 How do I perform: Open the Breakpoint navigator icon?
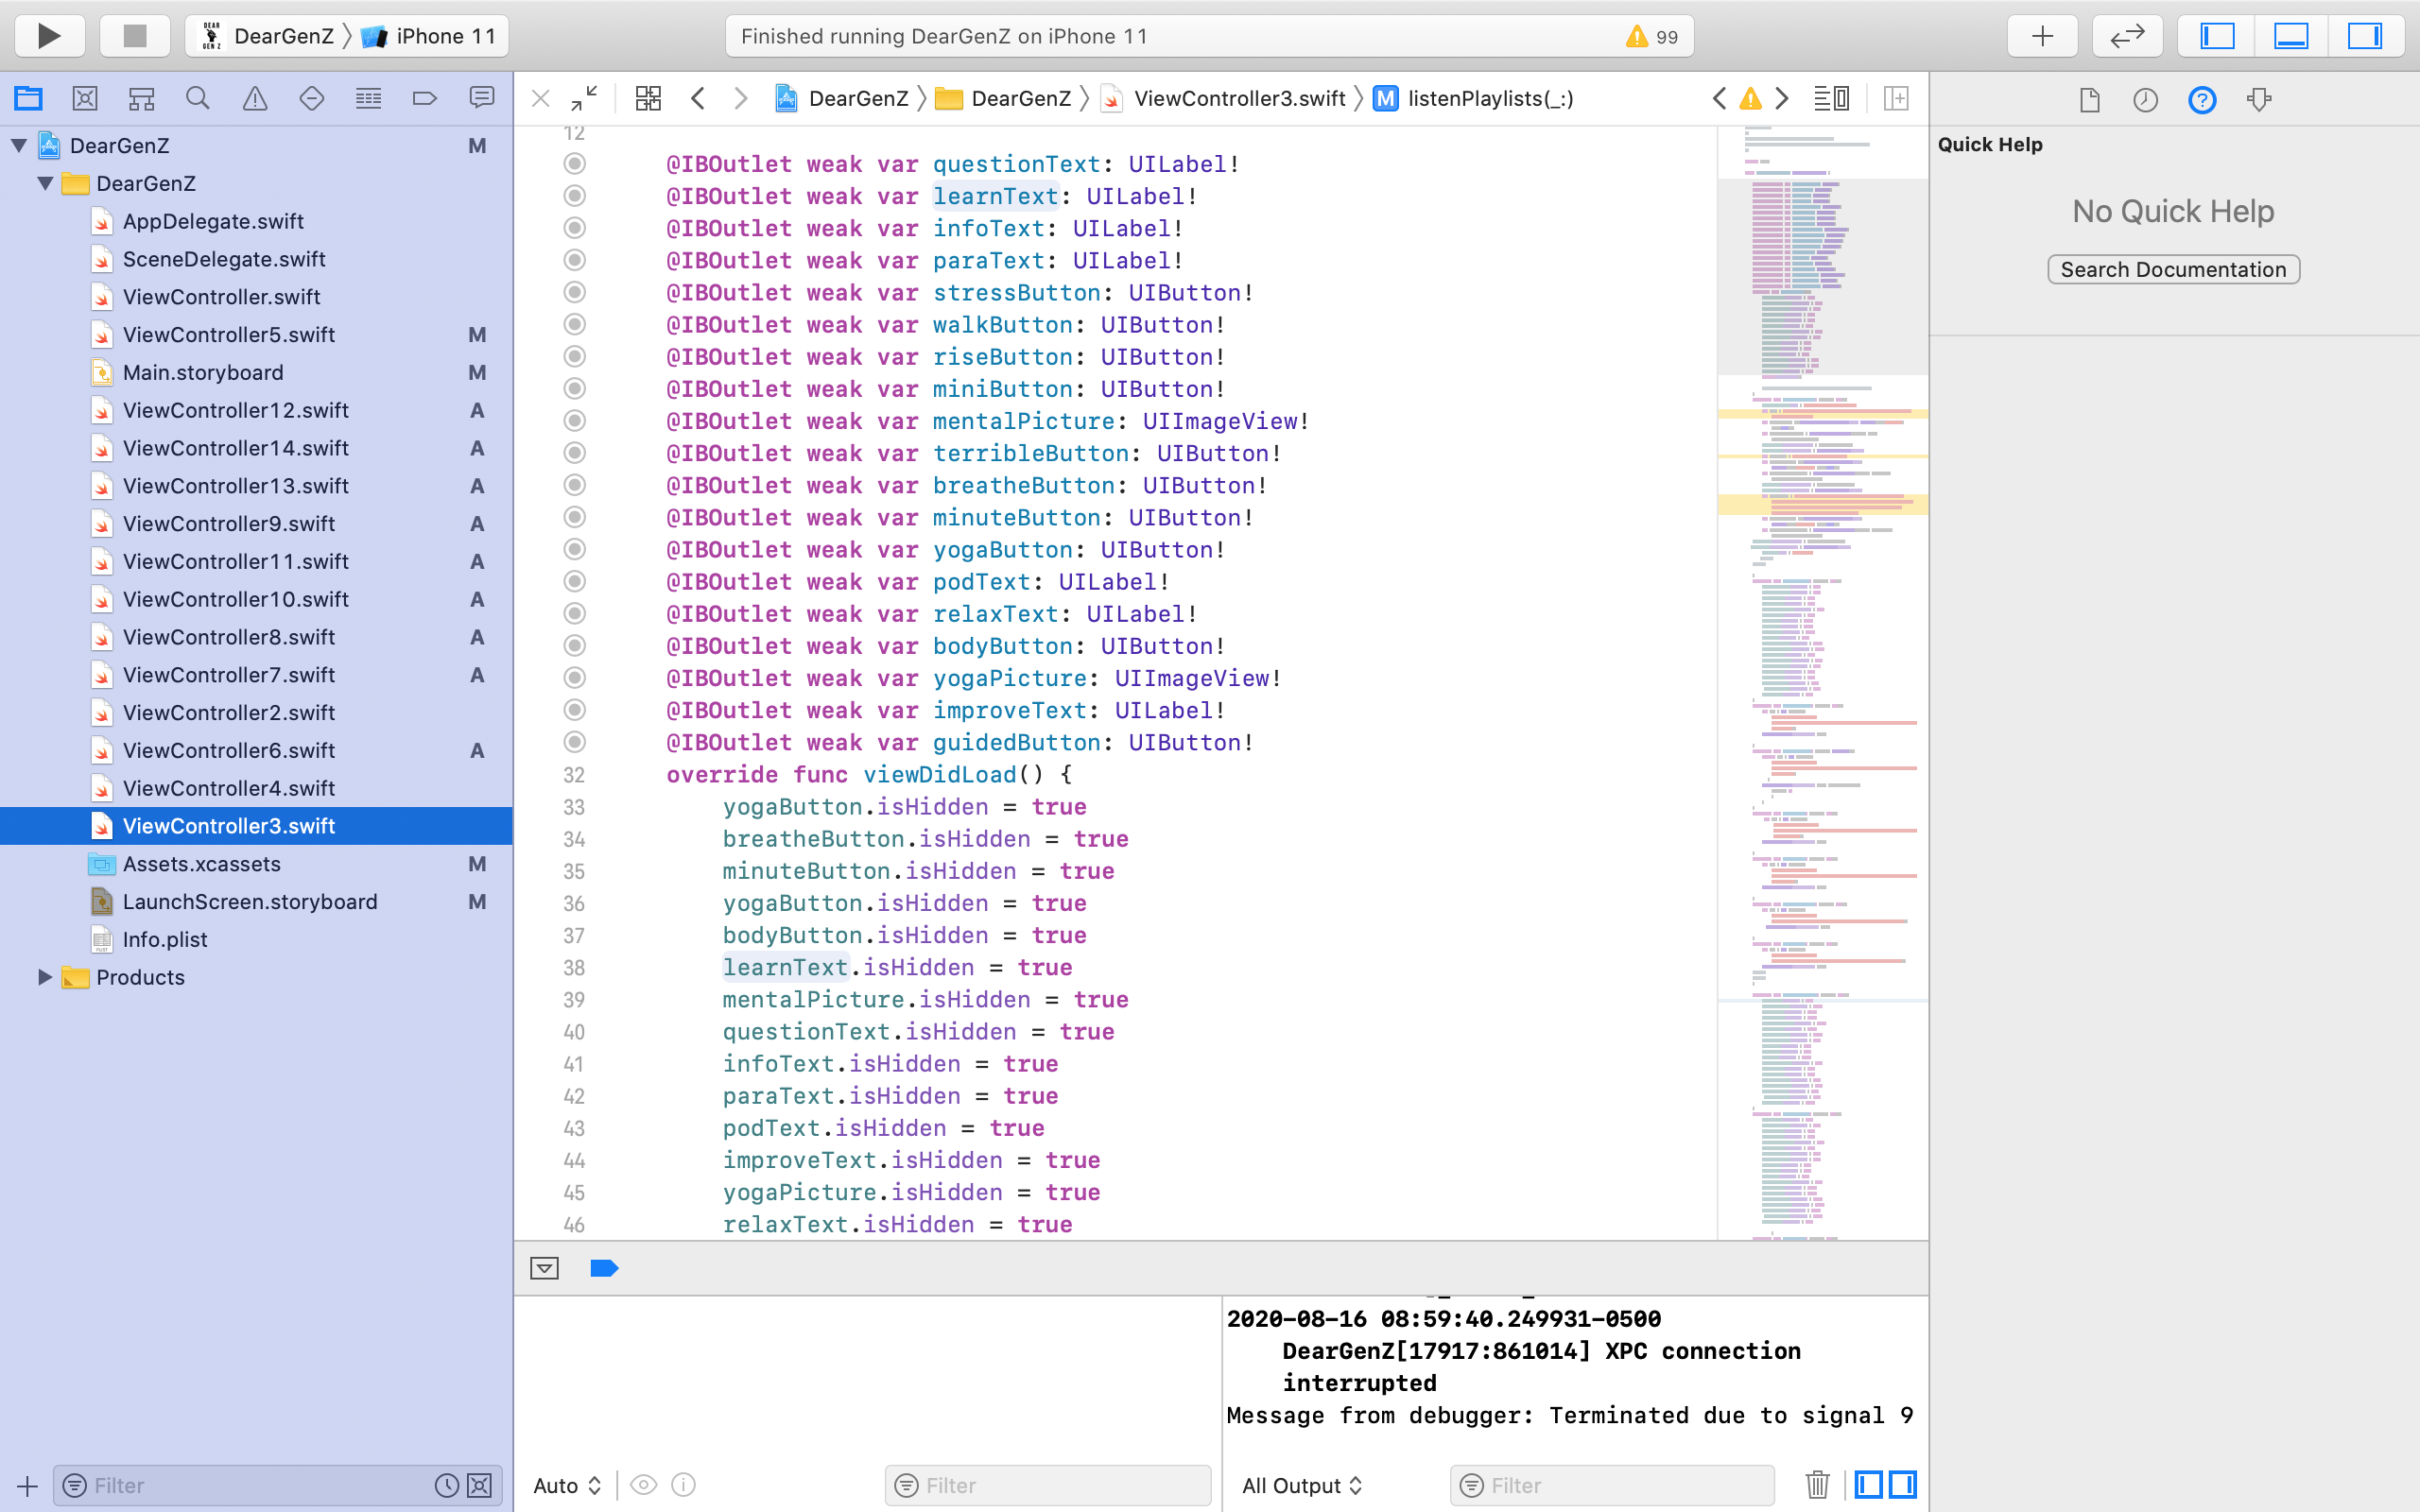click(x=425, y=98)
